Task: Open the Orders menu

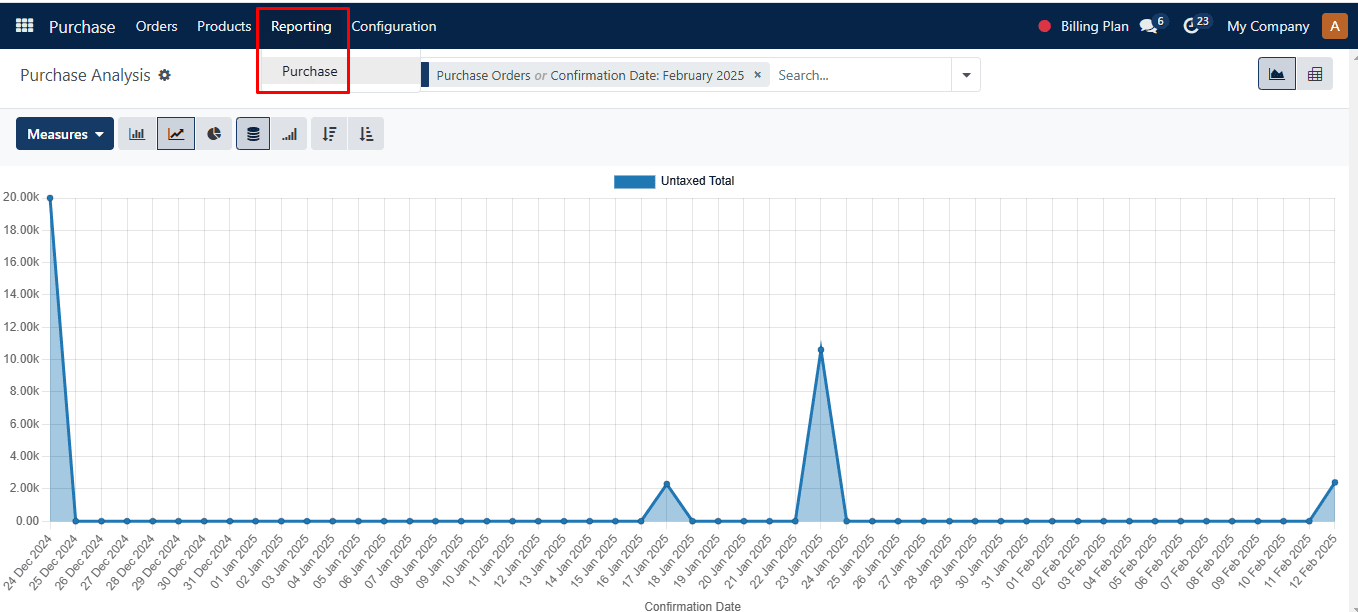Action: [157, 26]
